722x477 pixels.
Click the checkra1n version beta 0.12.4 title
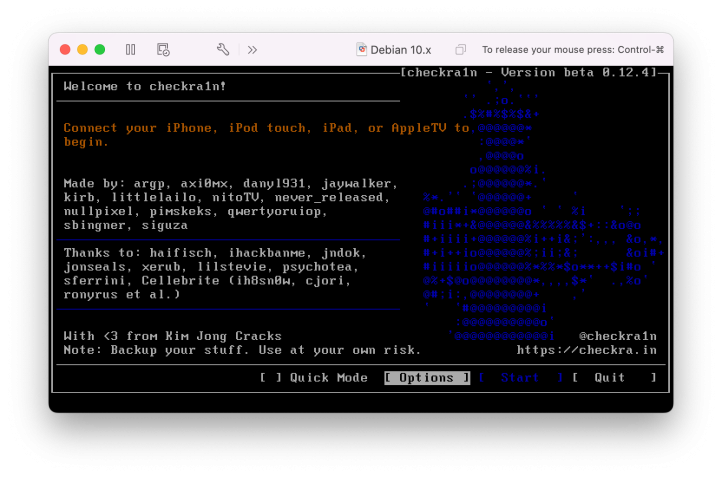529,72
